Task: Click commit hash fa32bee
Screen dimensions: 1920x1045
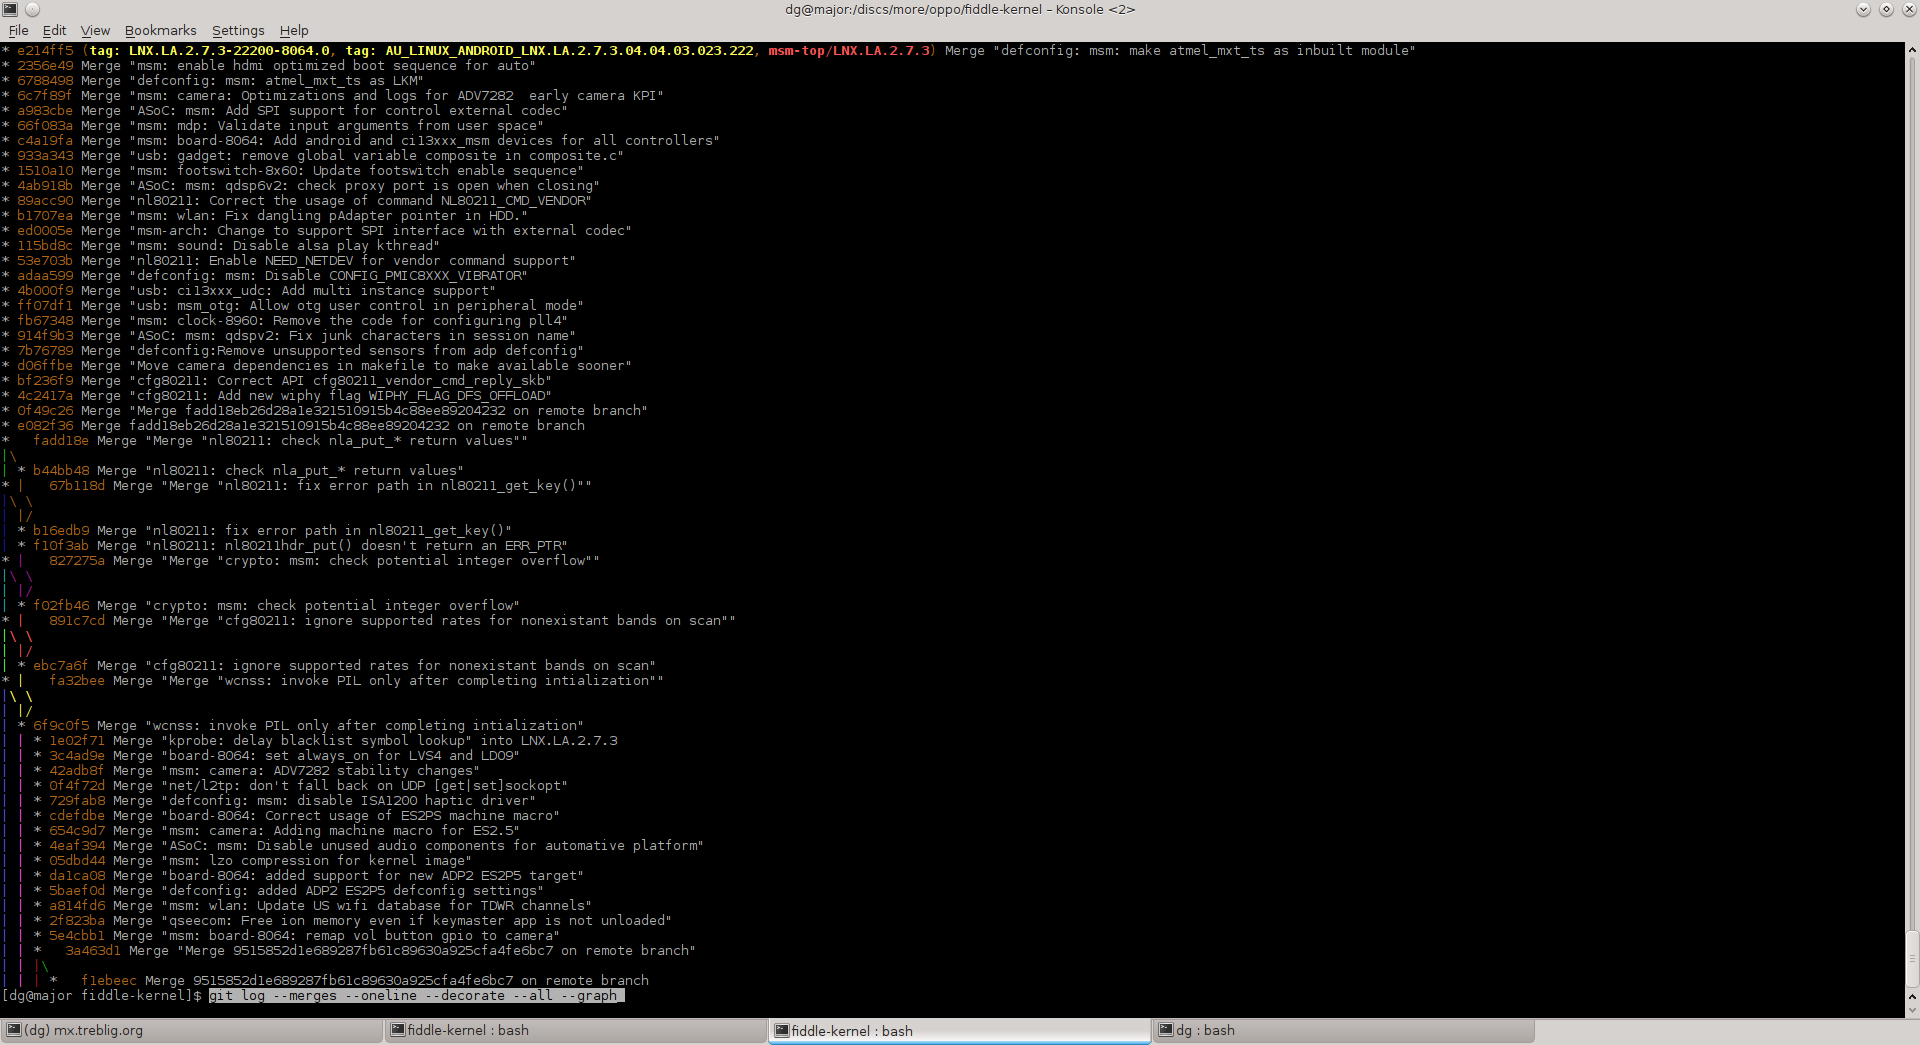Action: tap(77, 680)
